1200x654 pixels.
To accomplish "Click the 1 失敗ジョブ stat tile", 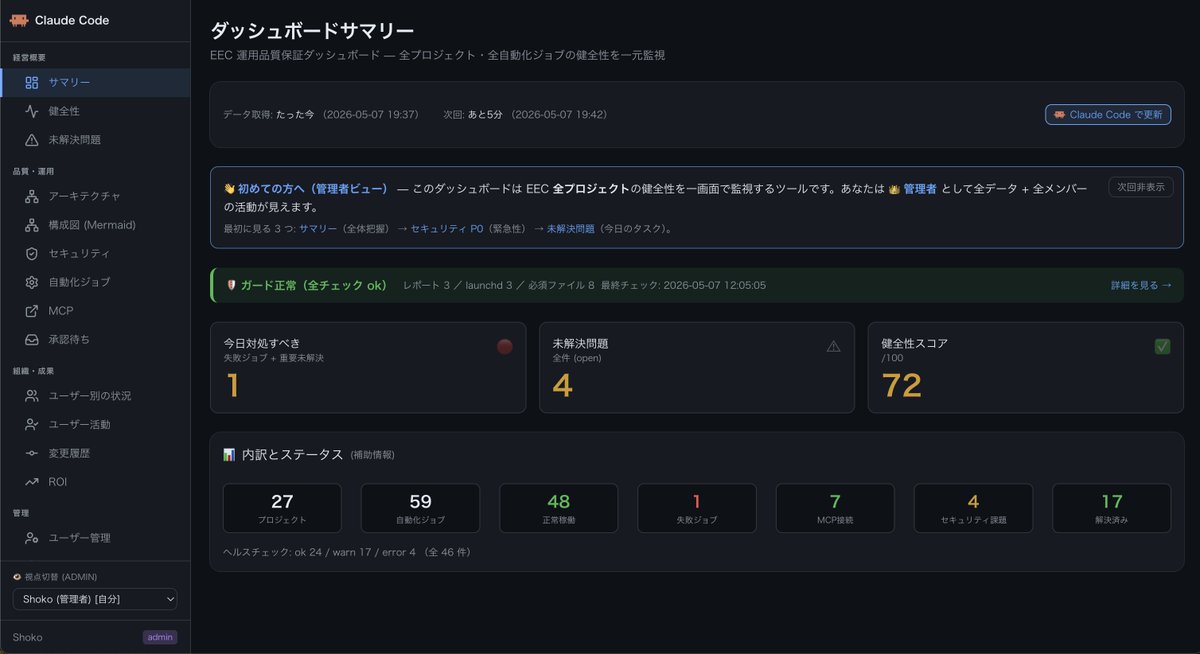I will [x=697, y=508].
